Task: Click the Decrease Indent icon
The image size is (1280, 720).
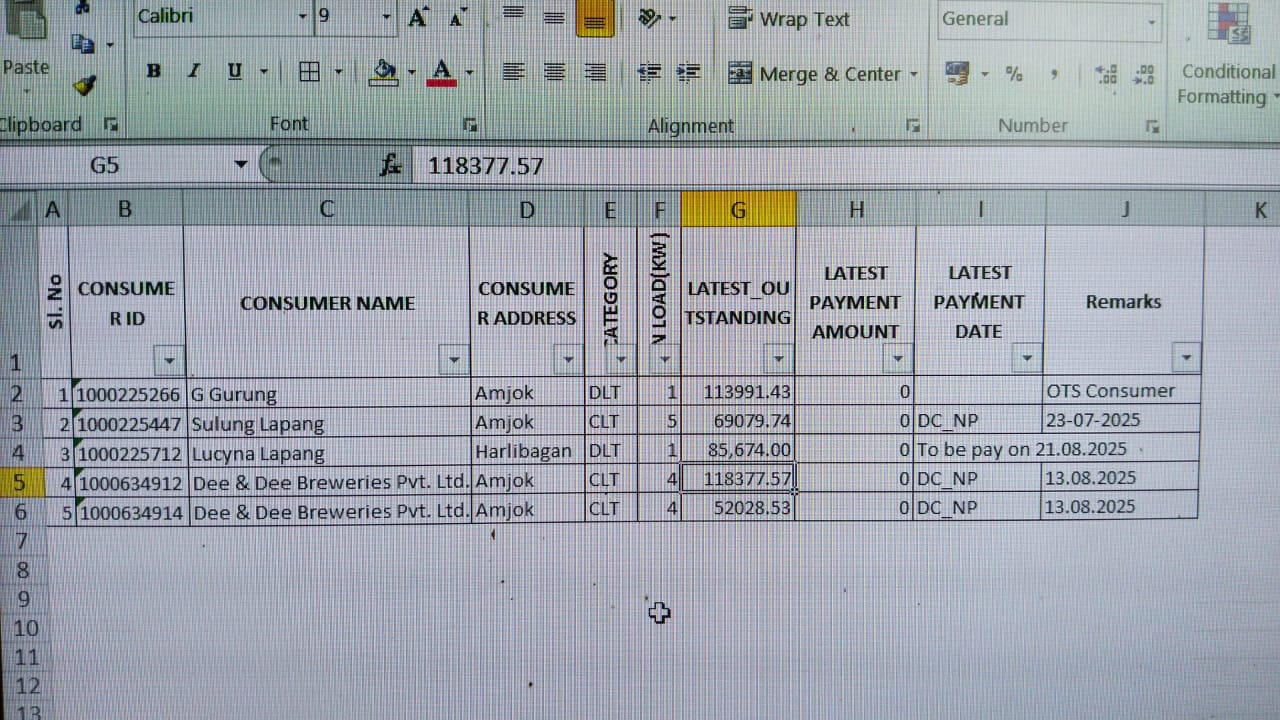Action: [649, 71]
